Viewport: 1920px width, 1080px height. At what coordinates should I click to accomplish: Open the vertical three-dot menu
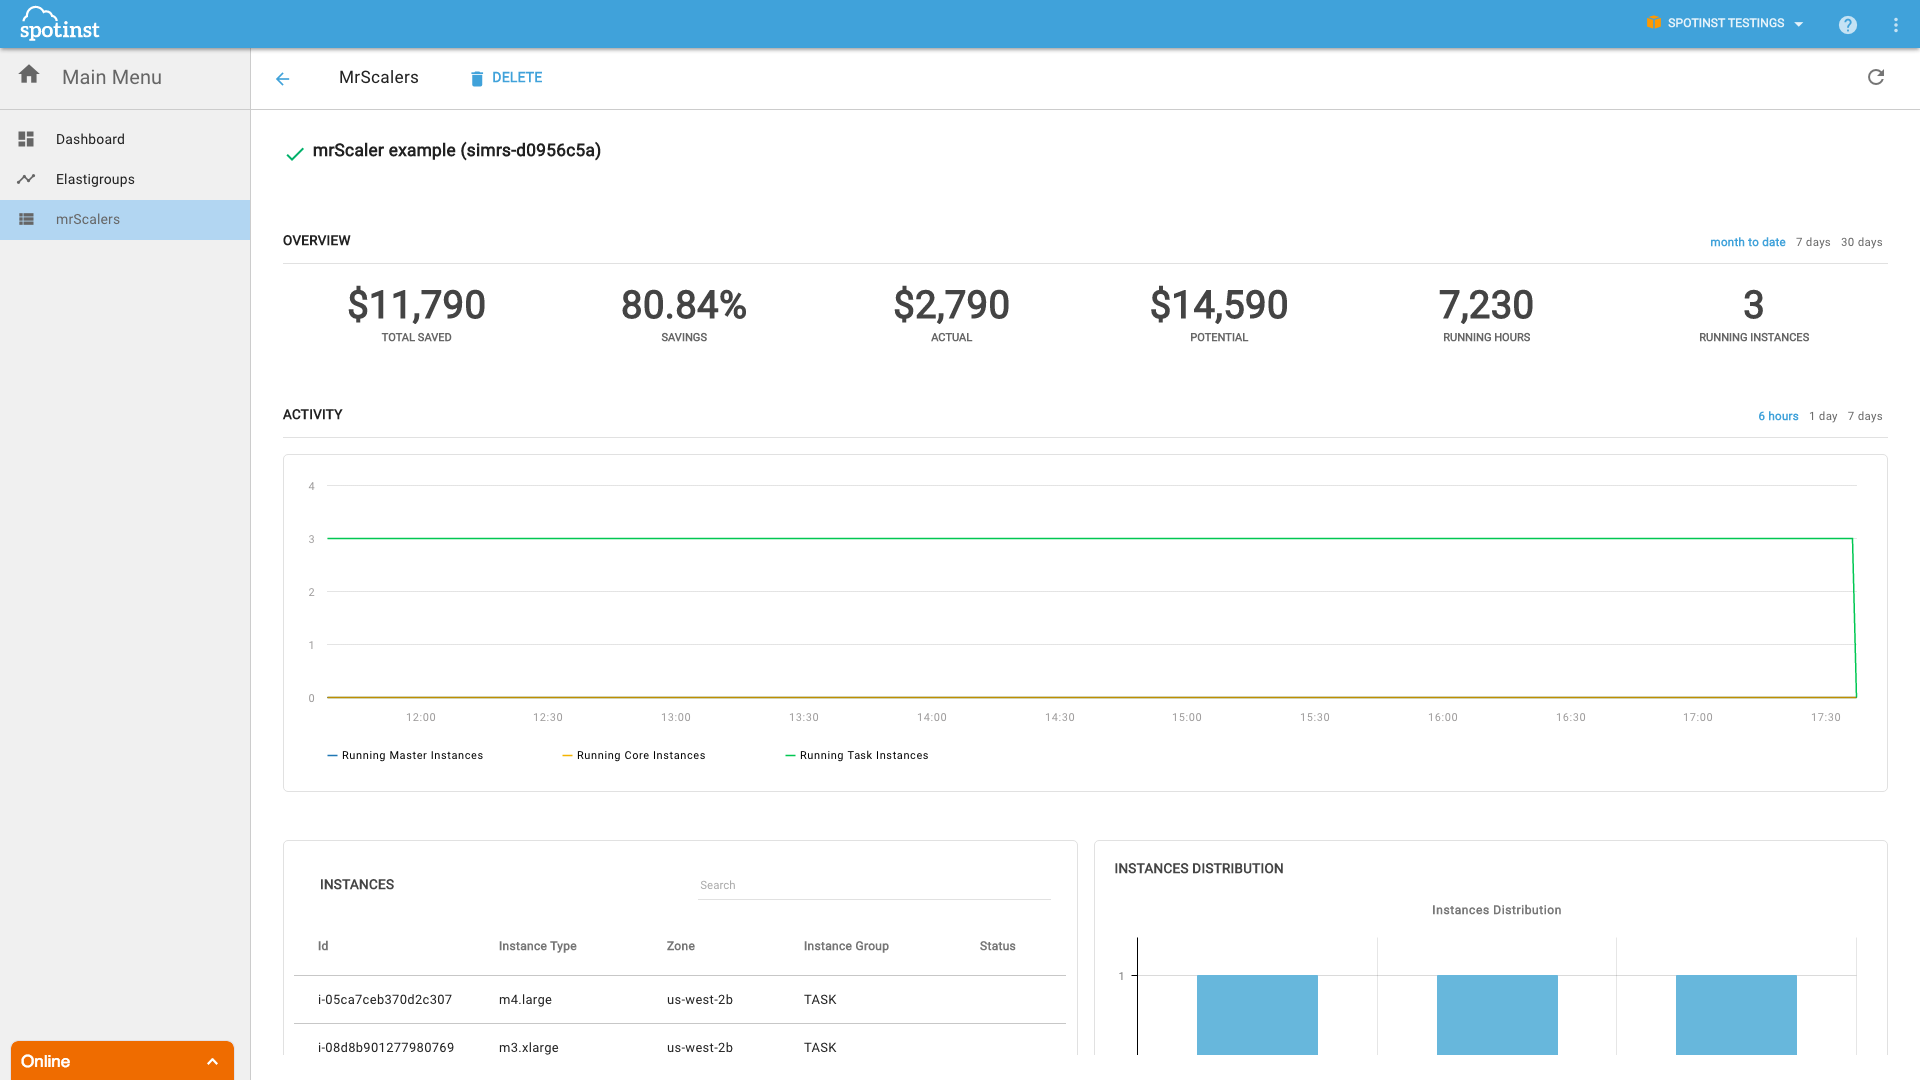1896,25
